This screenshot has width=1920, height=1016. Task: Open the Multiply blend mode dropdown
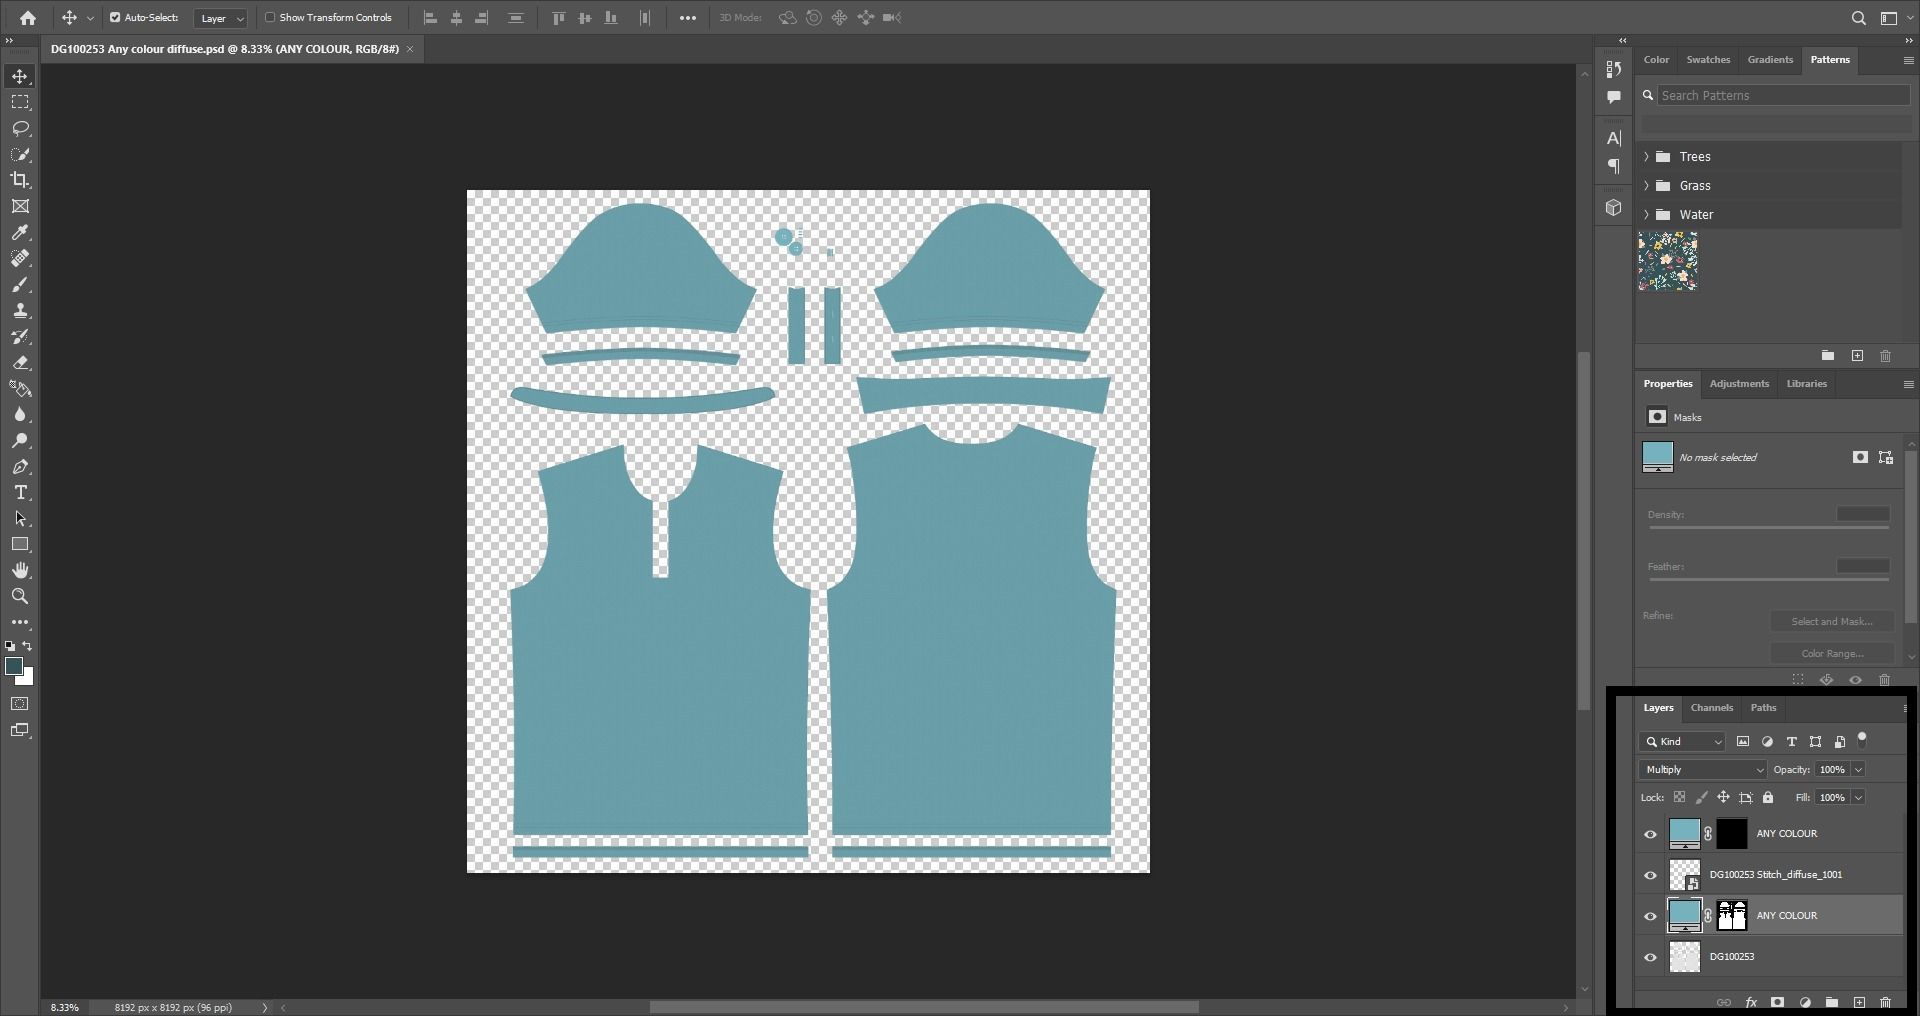[x=1703, y=769]
